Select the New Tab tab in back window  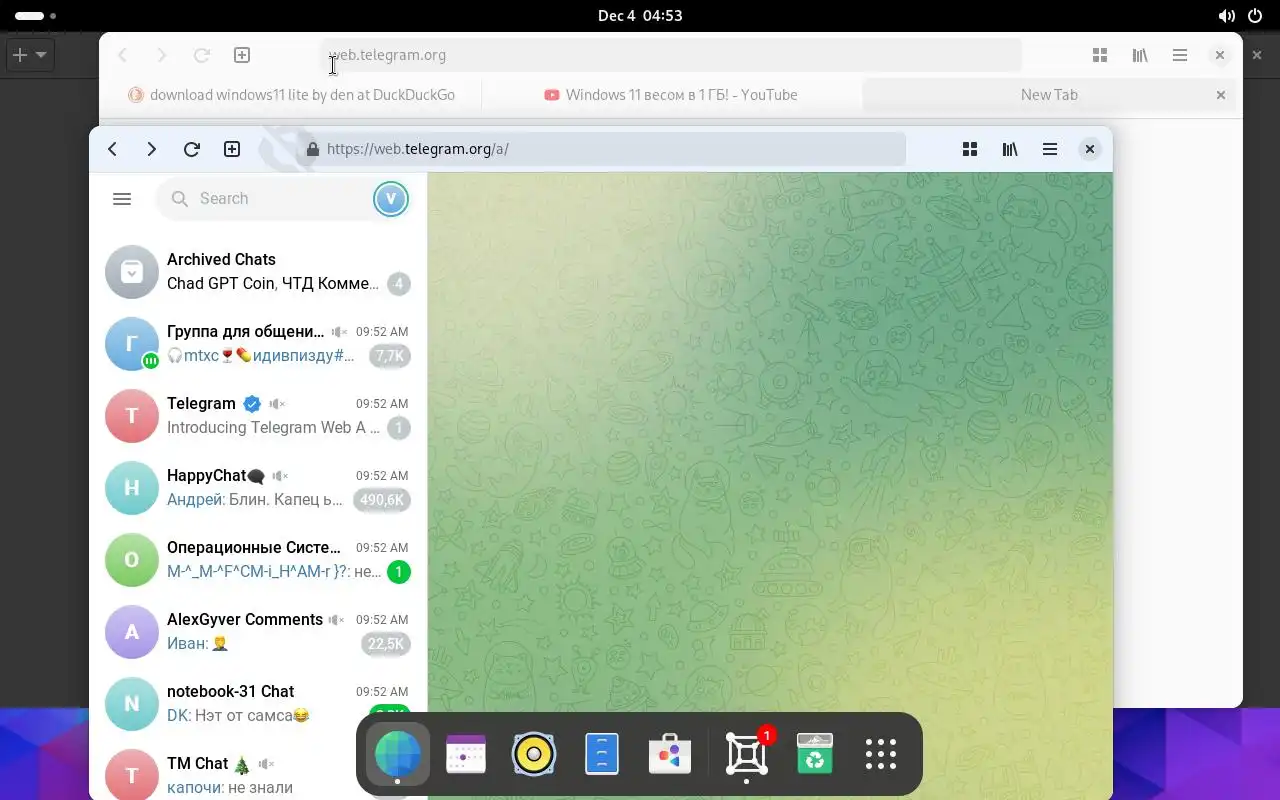[x=1049, y=95]
